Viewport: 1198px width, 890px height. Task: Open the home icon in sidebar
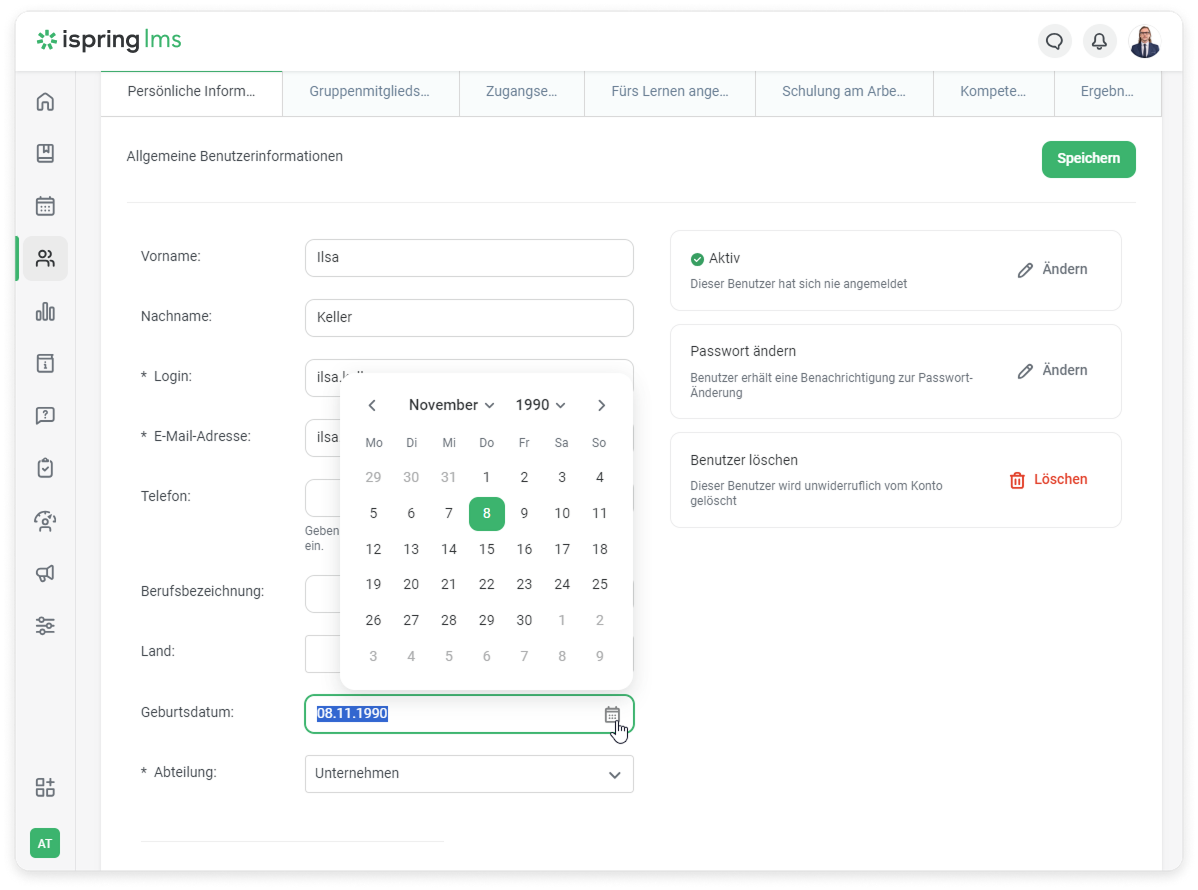coord(45,102)
